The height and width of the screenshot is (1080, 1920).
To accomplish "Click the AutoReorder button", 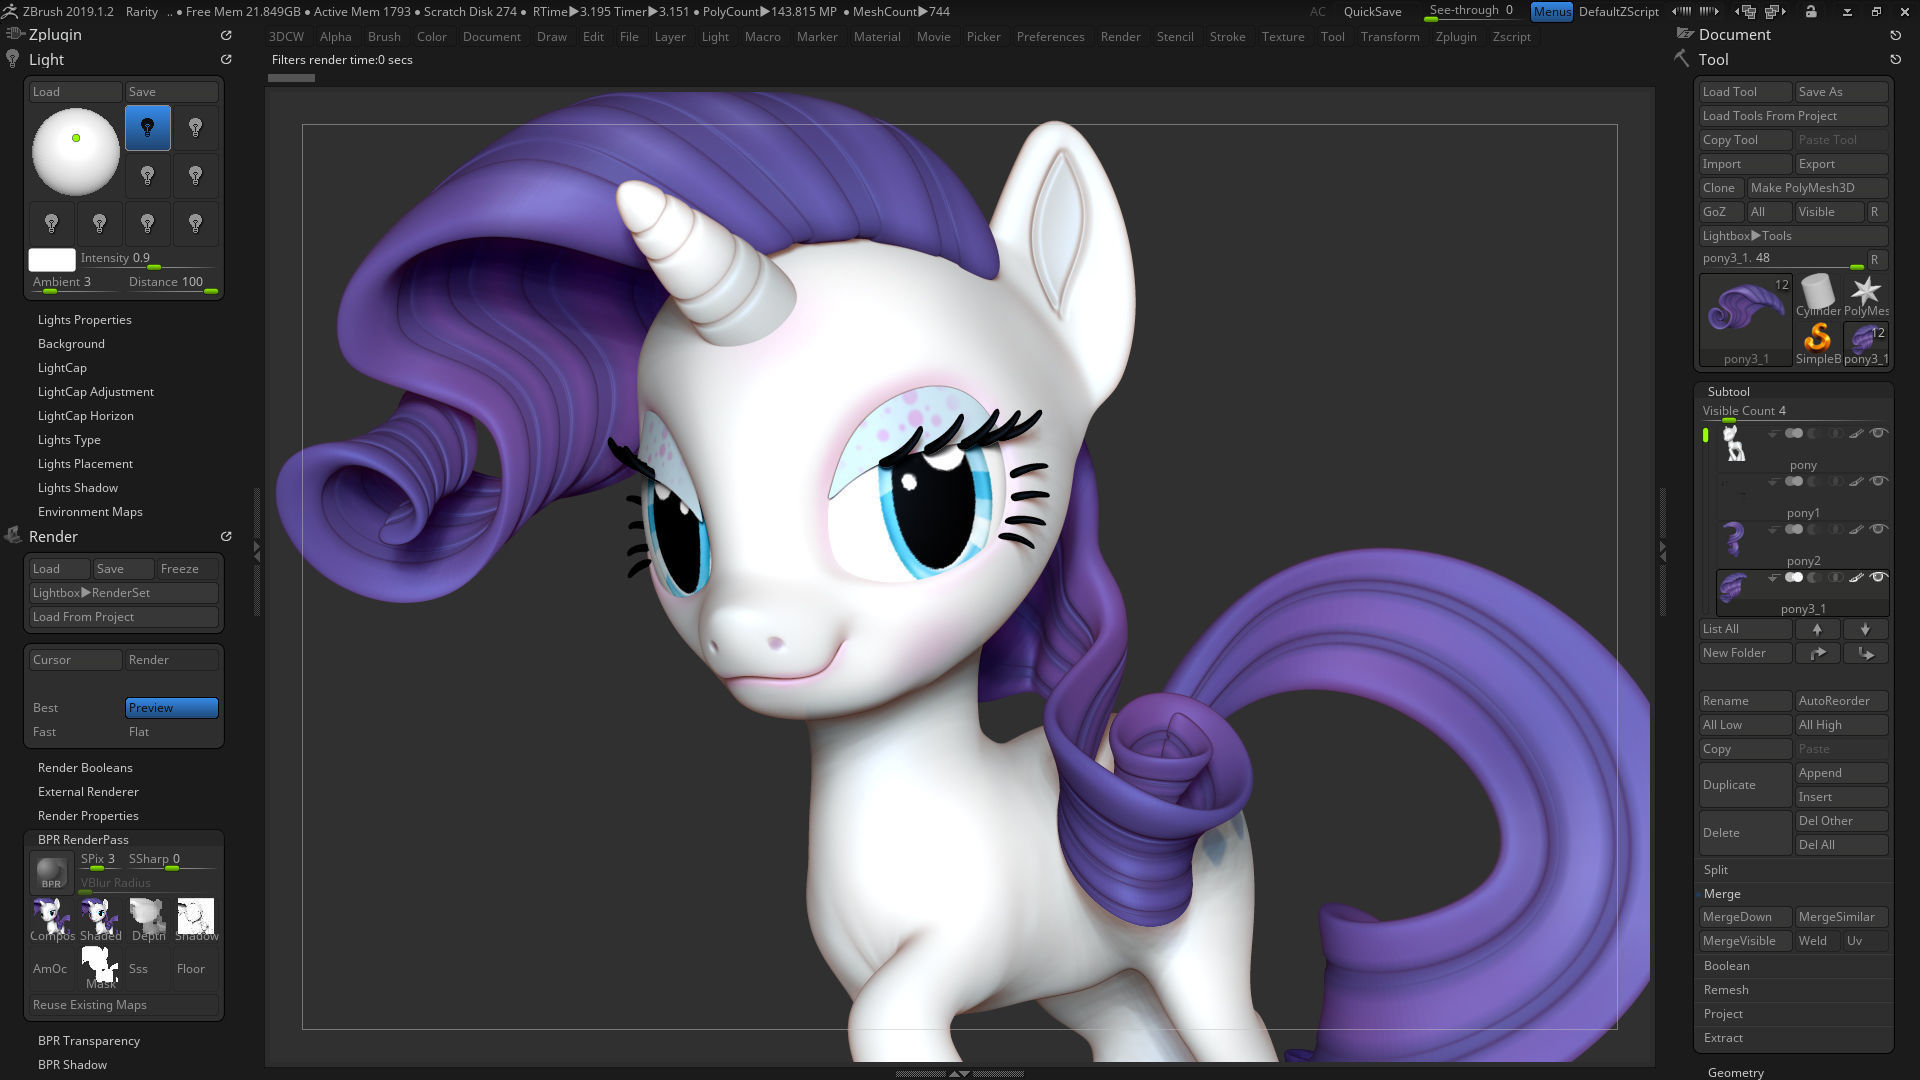I will point(1841,701).
